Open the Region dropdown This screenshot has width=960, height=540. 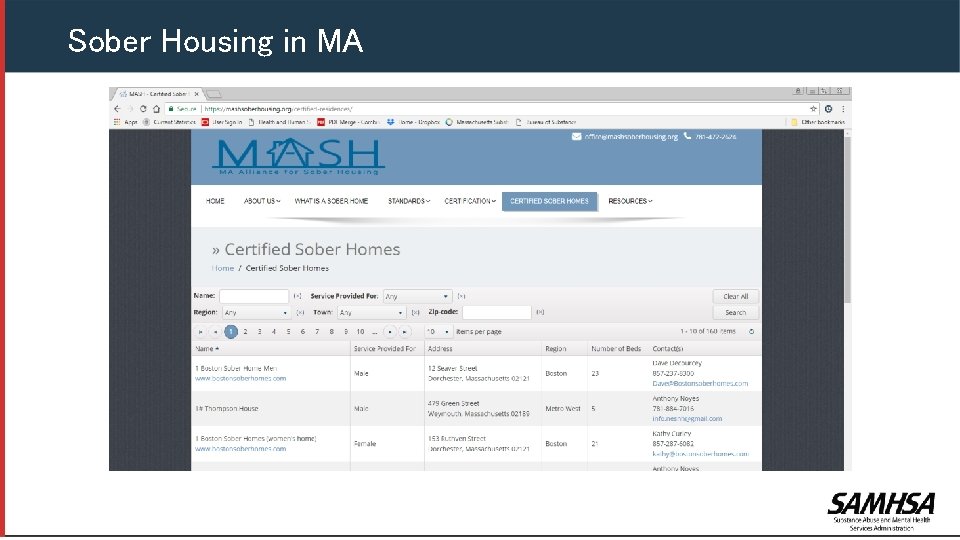[x=256, y=313]
